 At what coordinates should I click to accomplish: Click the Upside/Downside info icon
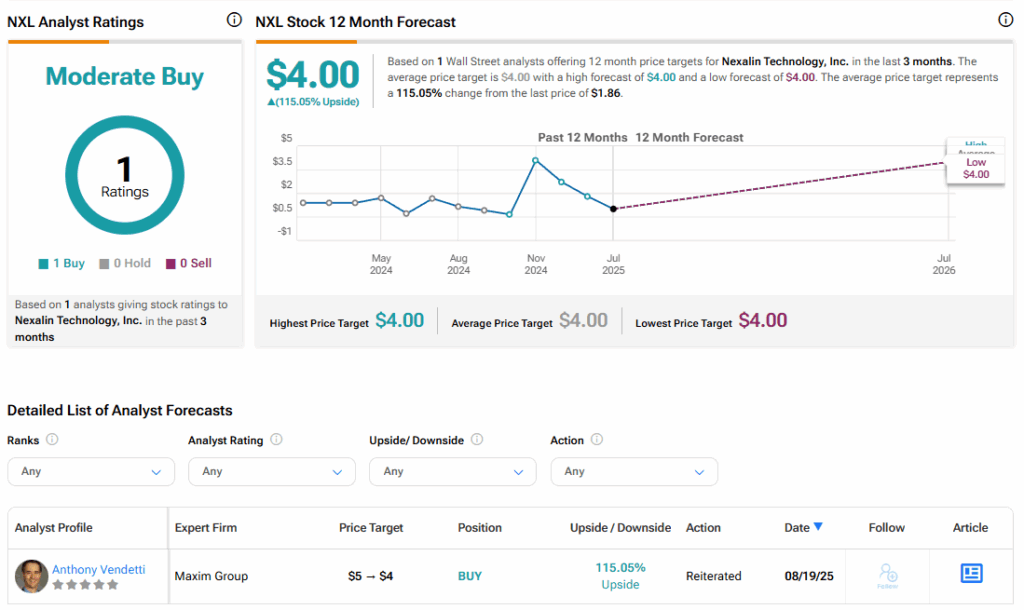point(477,439)
